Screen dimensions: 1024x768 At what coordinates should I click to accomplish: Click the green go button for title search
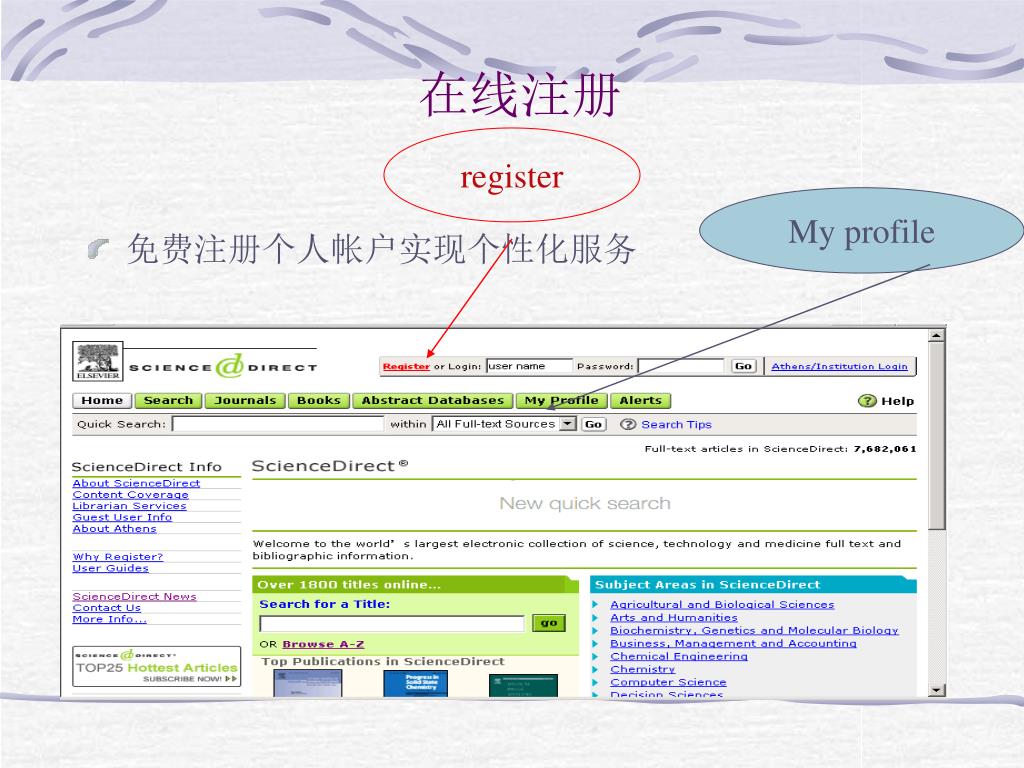(x=549, y=623)
